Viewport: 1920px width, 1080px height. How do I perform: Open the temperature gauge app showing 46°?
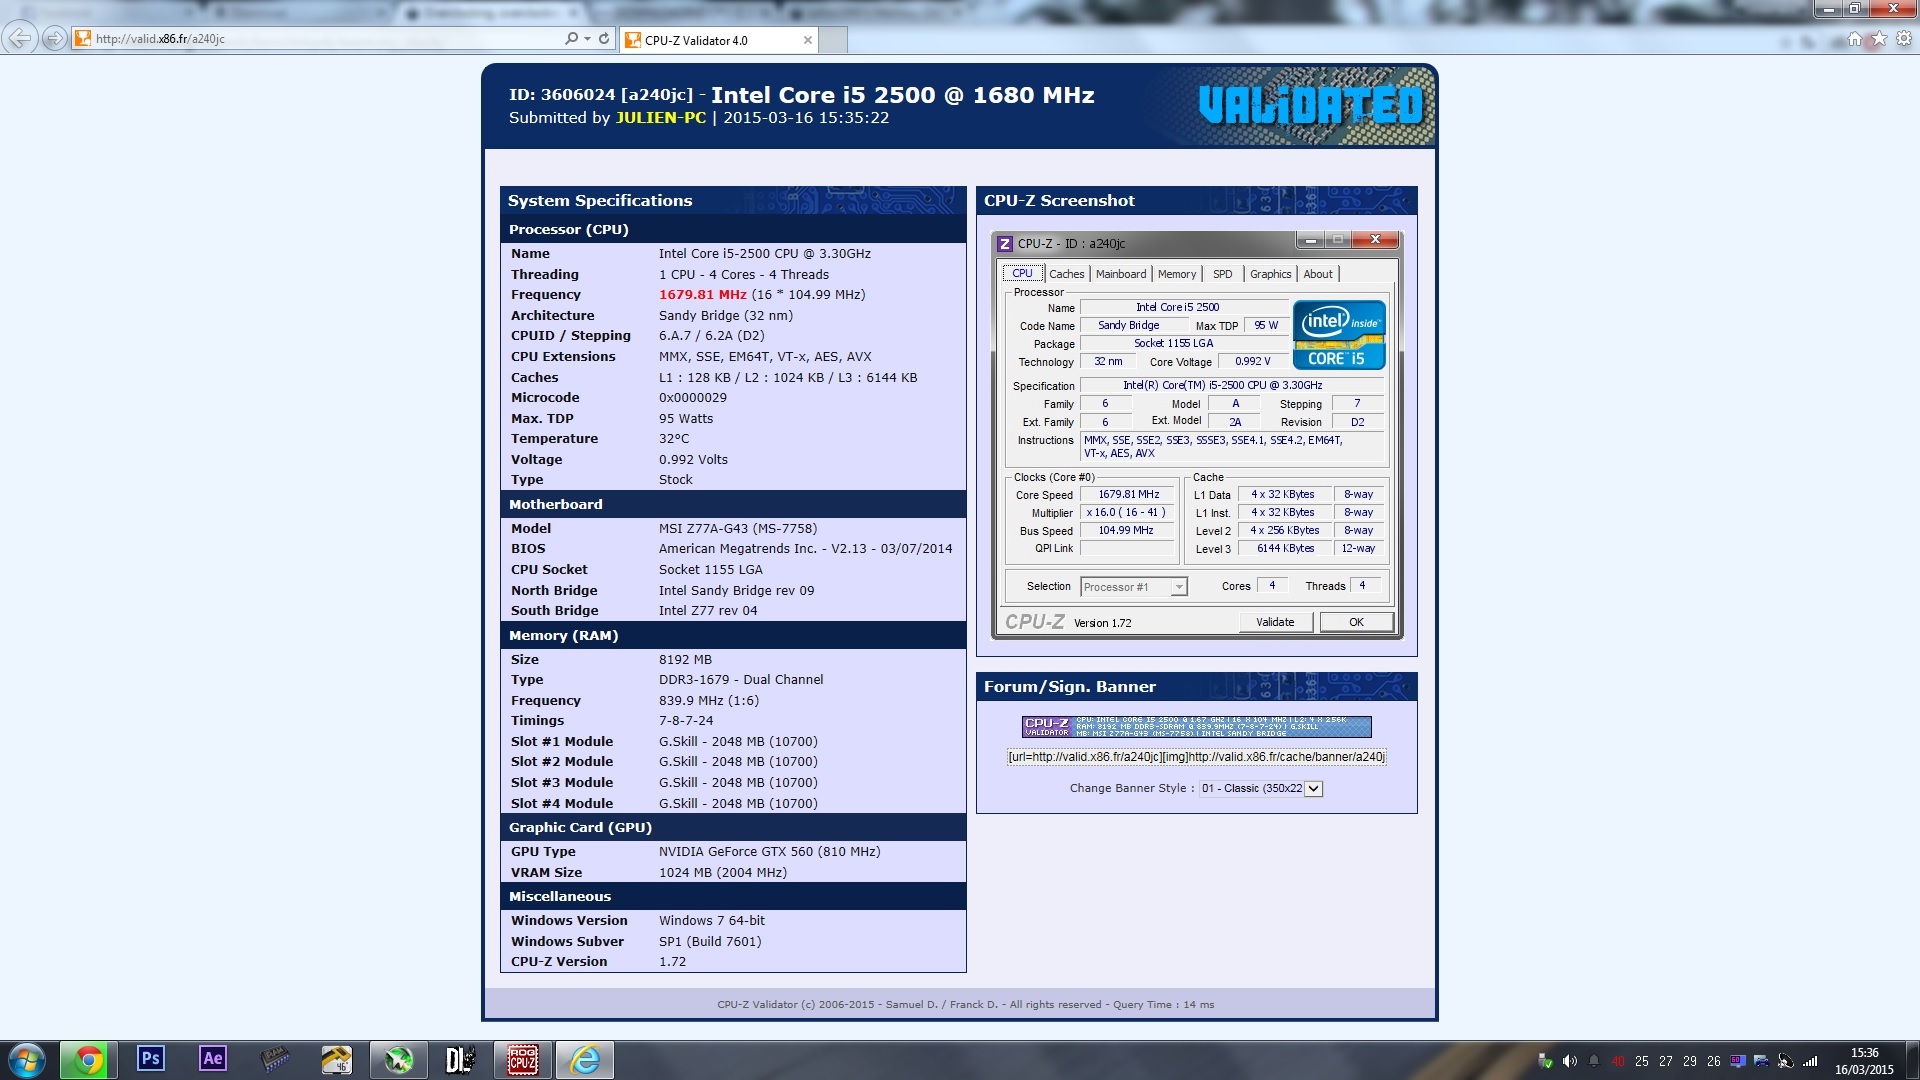tap(336, 1059)
